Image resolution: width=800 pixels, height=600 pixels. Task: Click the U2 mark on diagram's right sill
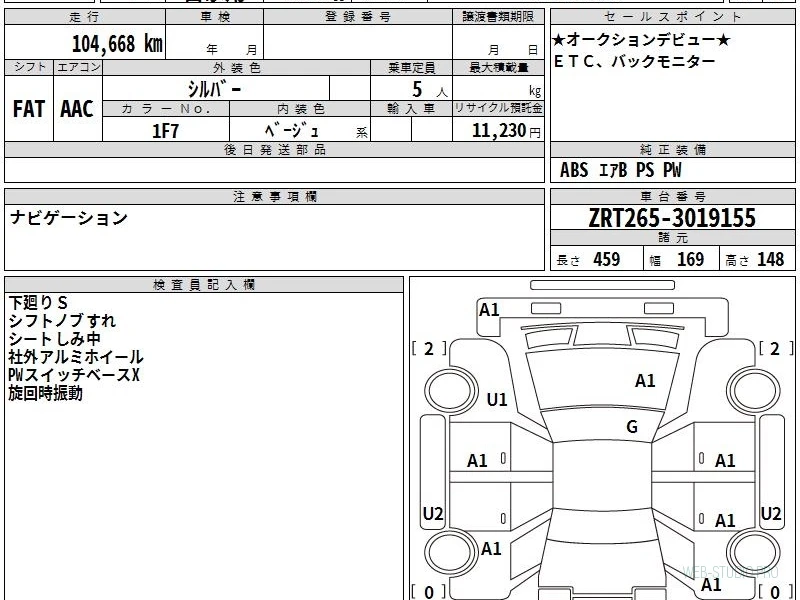(x=770, y=513)
